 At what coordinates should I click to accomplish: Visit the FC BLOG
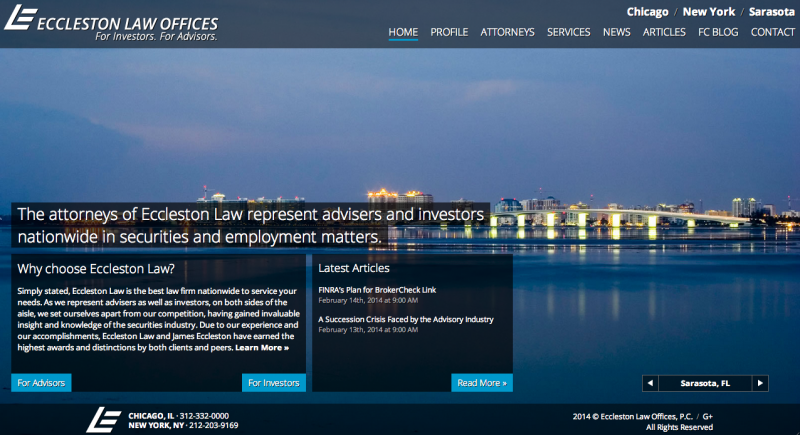[718, 32]
